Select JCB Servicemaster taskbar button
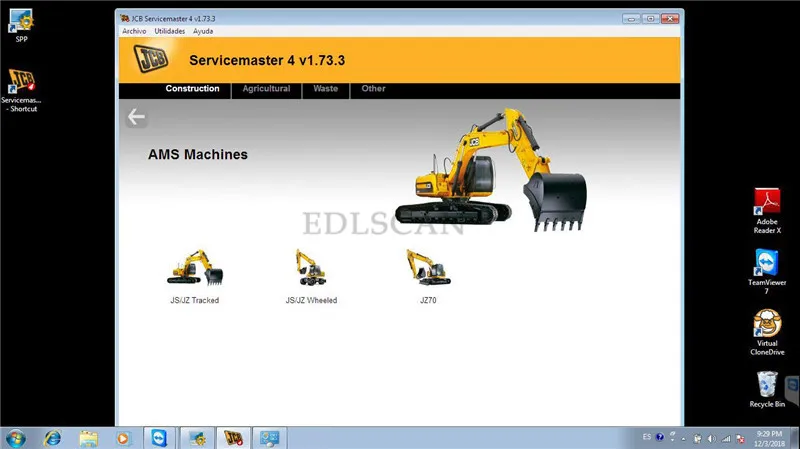 pos(233,438)
